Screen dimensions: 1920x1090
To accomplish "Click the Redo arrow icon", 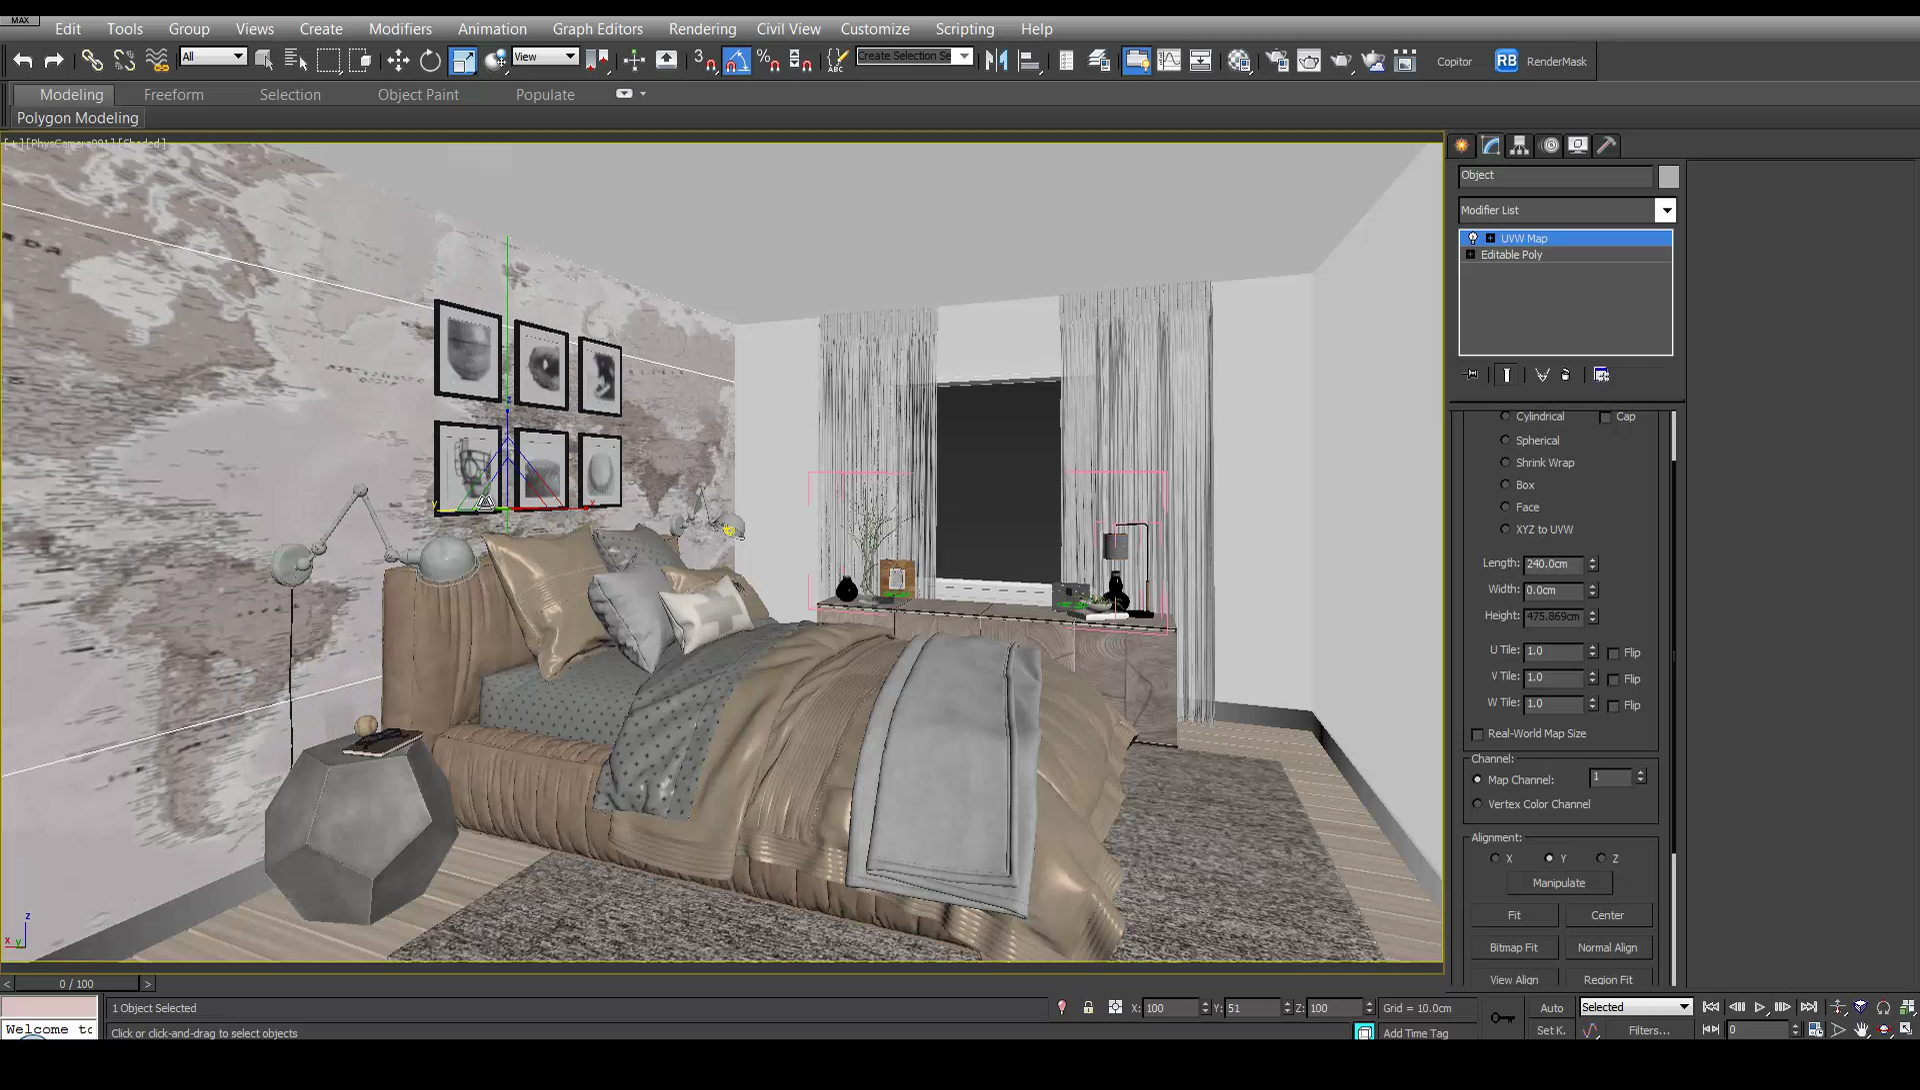I will point(54,61).
